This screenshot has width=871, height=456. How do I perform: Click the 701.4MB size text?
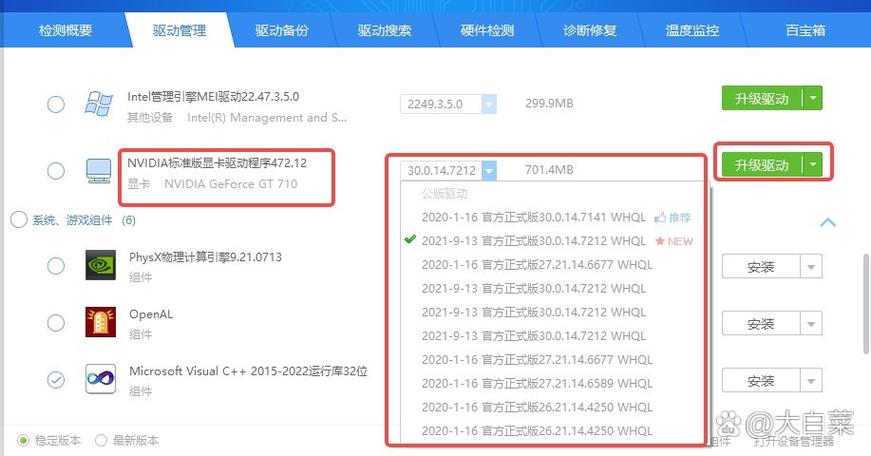point(549,170)
